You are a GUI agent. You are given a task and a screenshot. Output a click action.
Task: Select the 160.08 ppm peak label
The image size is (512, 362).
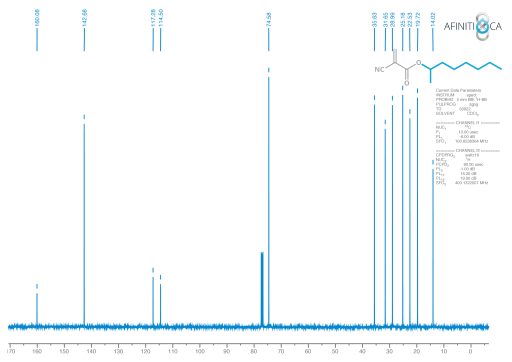click(37, 18)
